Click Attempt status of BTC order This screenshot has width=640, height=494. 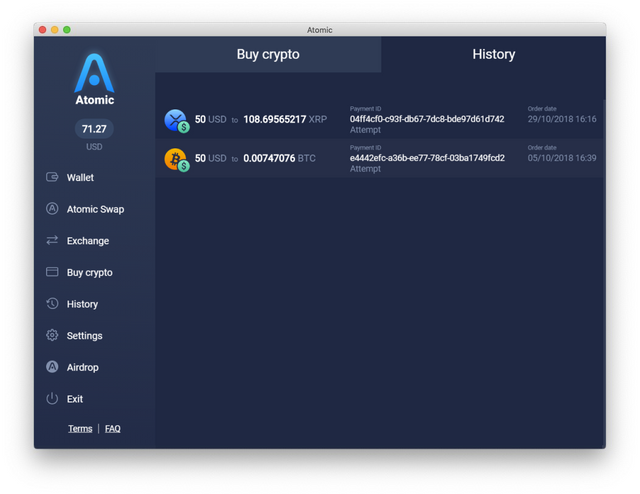click(x=365, y=169)
